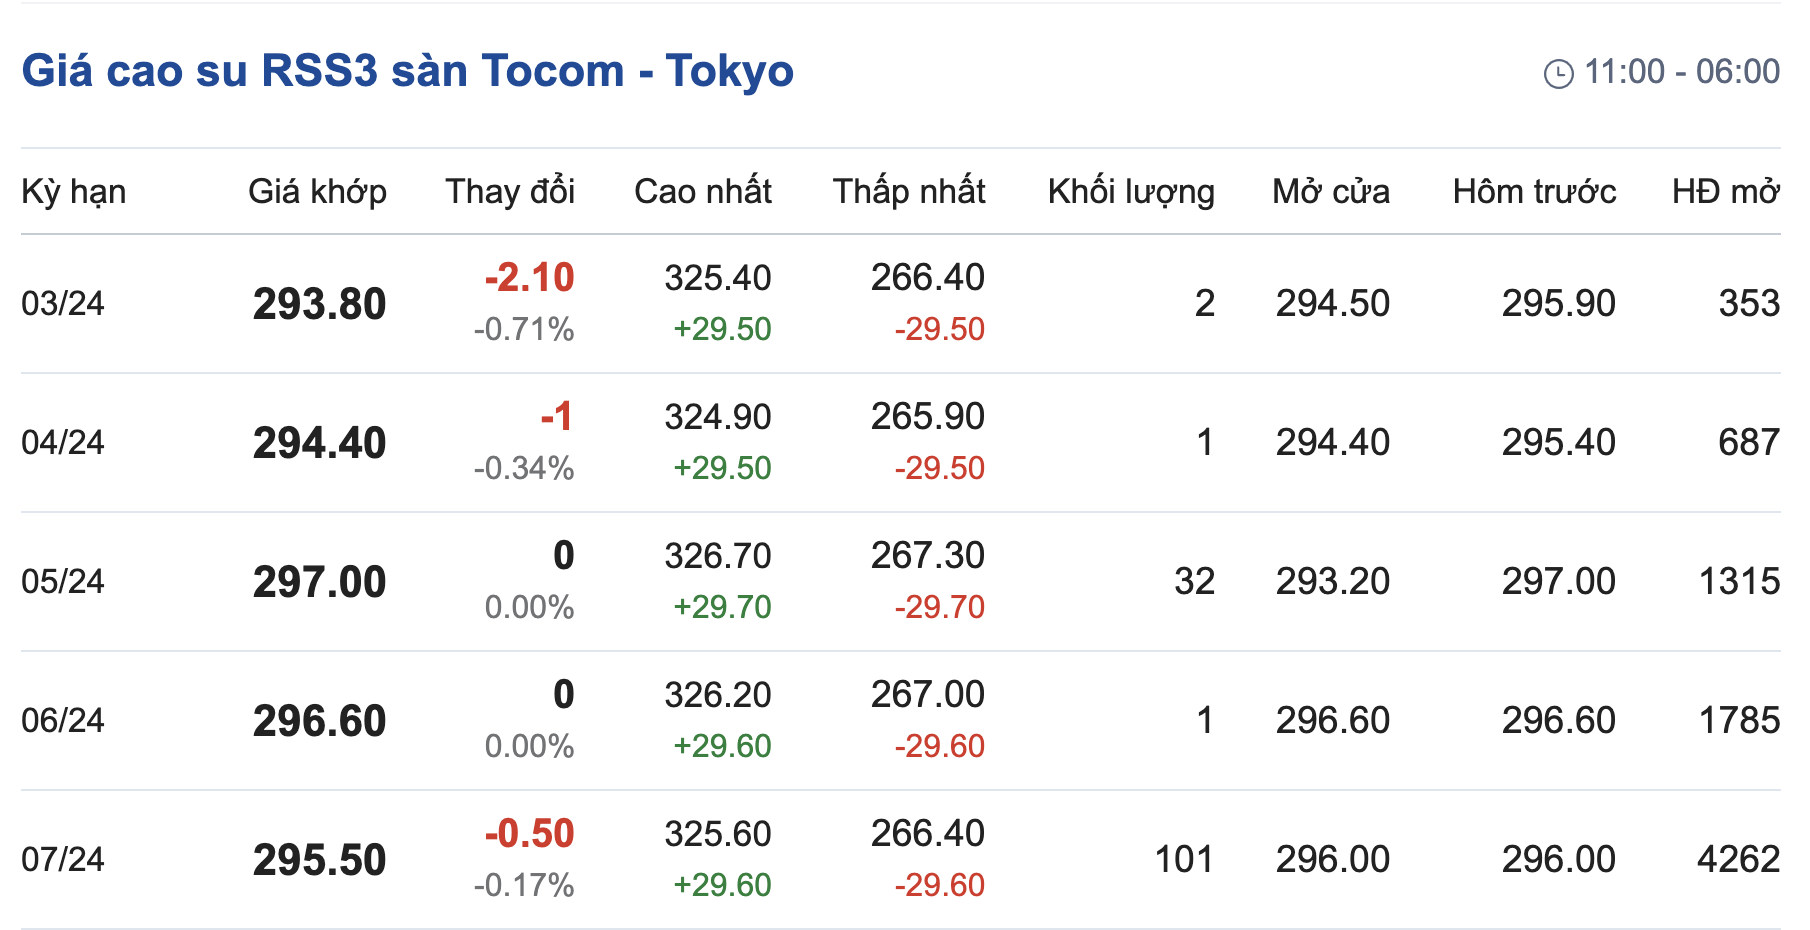Select the Kỳ hạn column header
The height and width of the screenshot is (930, 1810).
tap(73, 191)
